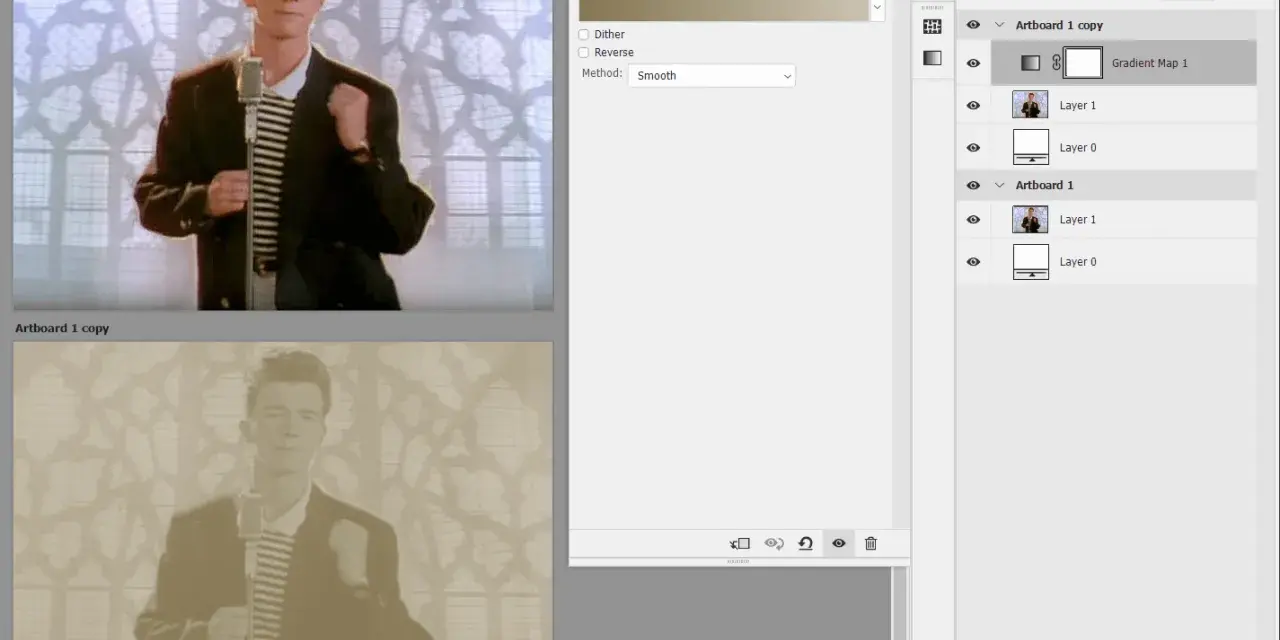
Task: Click the gradient bar to edit gradient
Action: coord(724,9)
